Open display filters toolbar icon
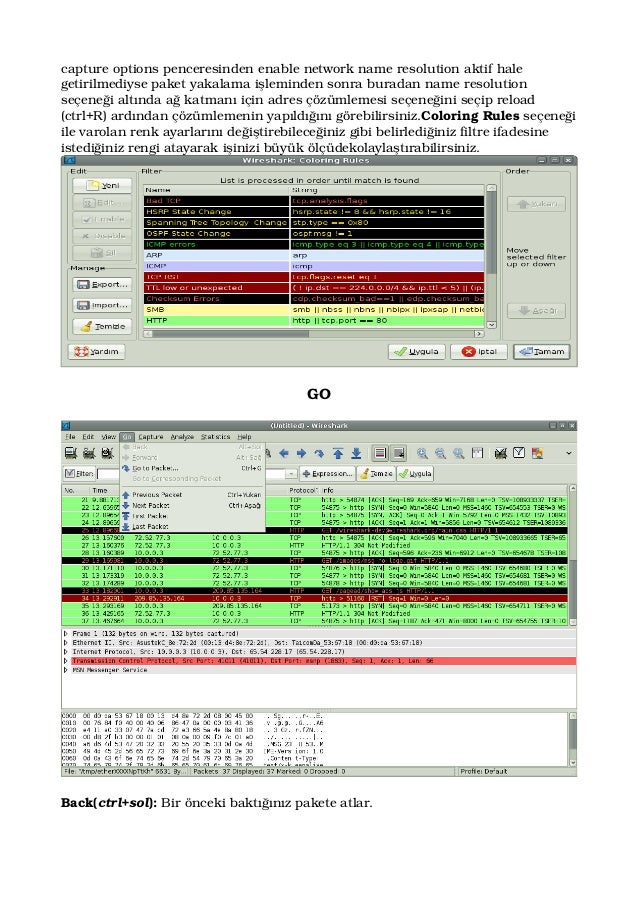 coord(519,453)
